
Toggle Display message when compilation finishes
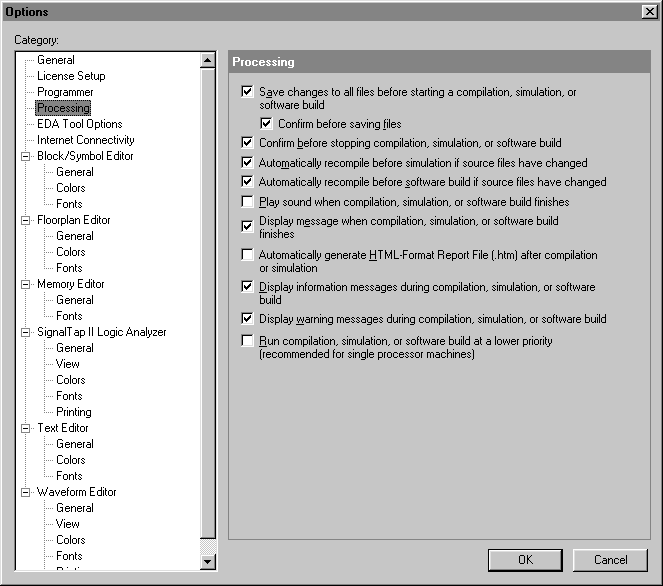tap(247, 226)
